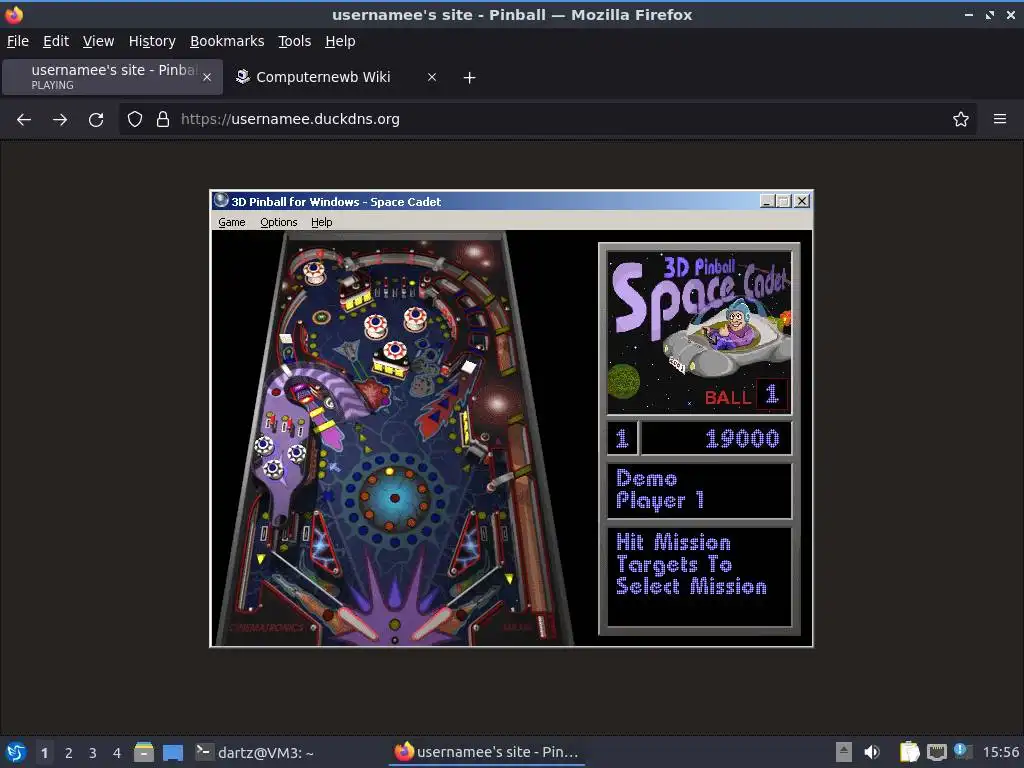The width and height of the screenshot is (1024, 768).
Task: Go back with the browser back arrow
Action: pyautogui.click(x=24, y=120)
